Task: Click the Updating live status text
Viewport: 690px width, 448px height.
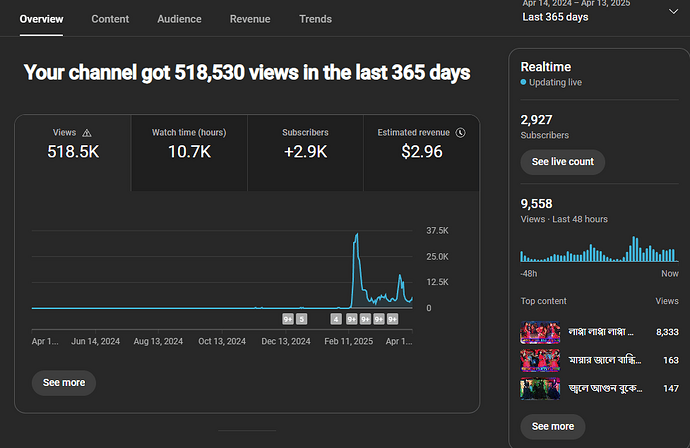Action: (555, 82)
